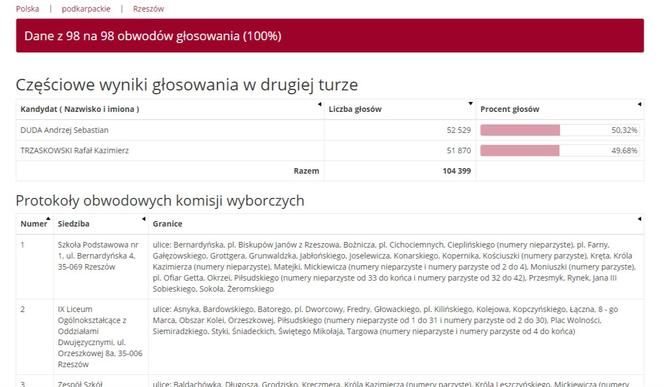Open the Rzeszów breadcrumb link
Image resolution: width=664 pixels, height=387 pixels.
pyautogui.click(x=148, y=8)
